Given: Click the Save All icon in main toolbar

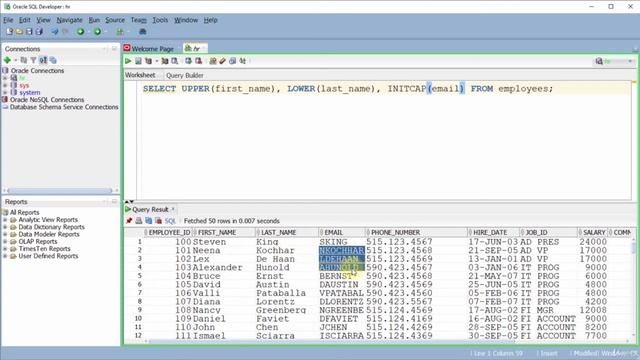Looking at the screenshot, I should pyautogui.click(x=39, y=31).
